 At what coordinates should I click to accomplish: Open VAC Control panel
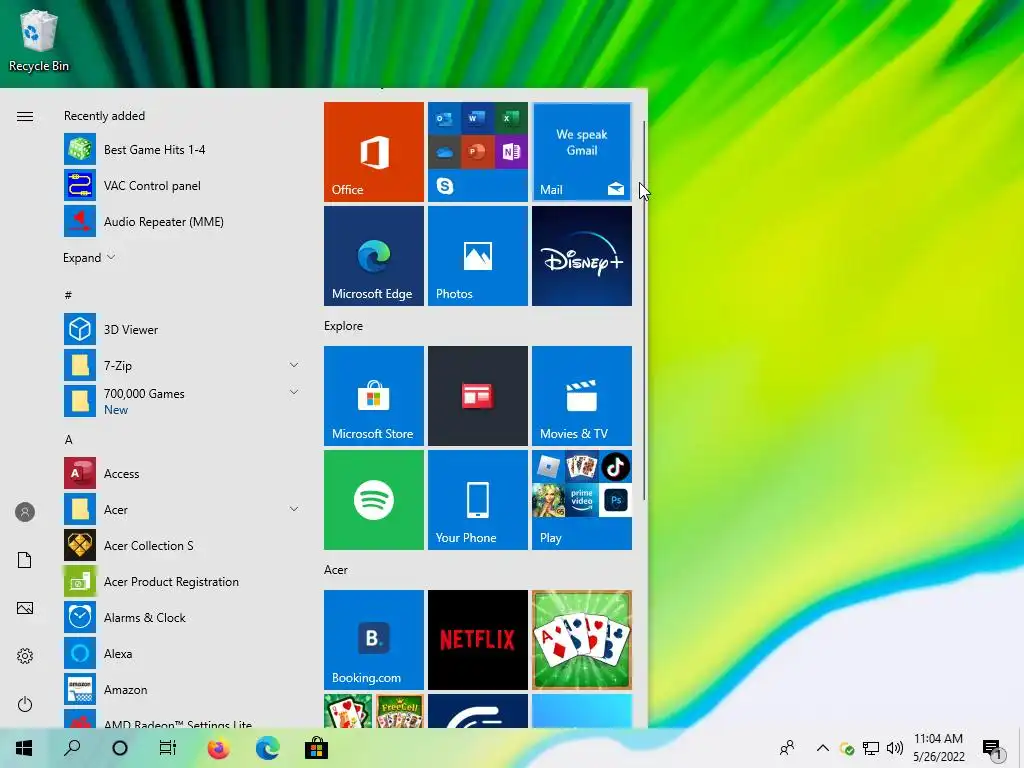[183, 185]
